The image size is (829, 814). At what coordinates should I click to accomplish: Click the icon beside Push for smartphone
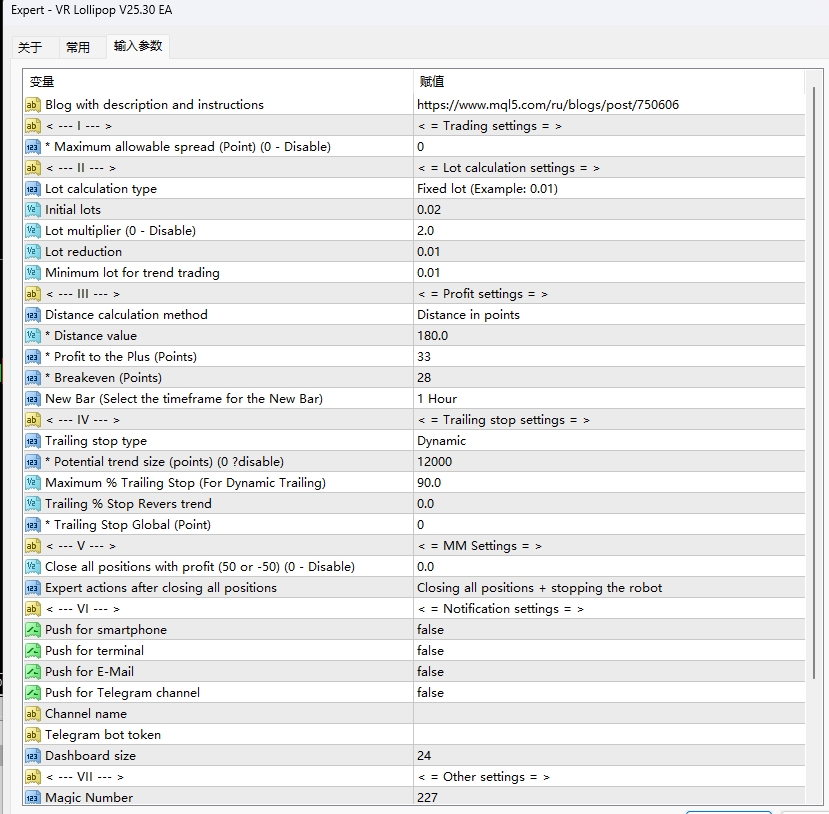tap(32, 630)
